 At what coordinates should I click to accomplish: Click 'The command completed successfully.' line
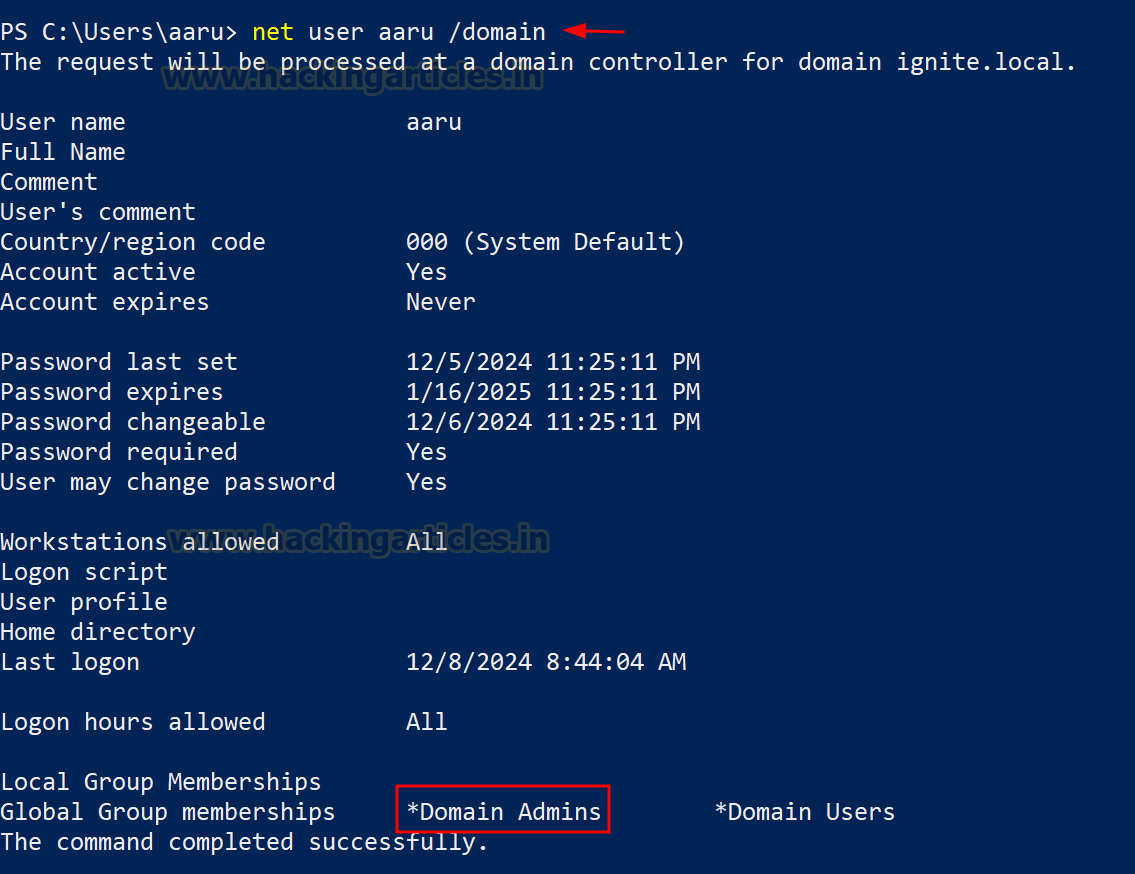pyautogui.click(x=244, y=843)
